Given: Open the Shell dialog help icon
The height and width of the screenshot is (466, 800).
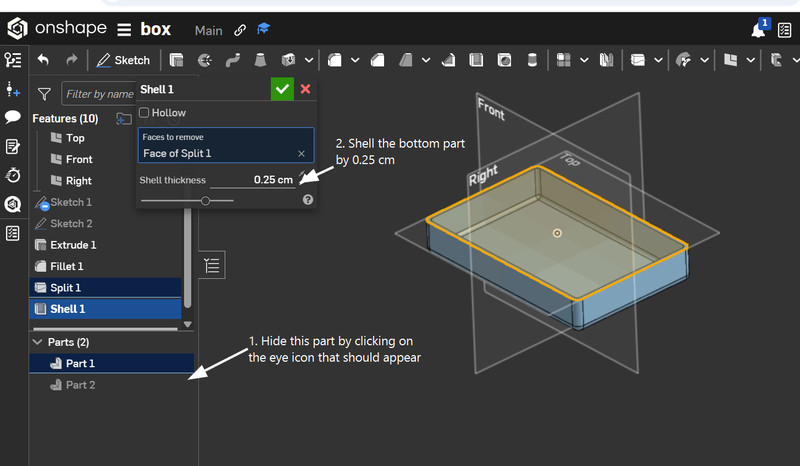Looking at the screenshot, I should coord(308,200).
